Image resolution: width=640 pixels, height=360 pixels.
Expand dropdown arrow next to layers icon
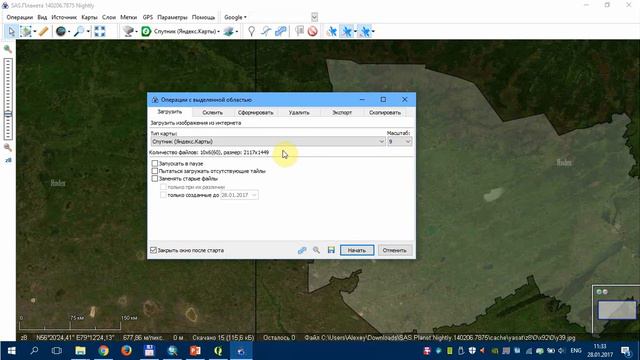237,31
